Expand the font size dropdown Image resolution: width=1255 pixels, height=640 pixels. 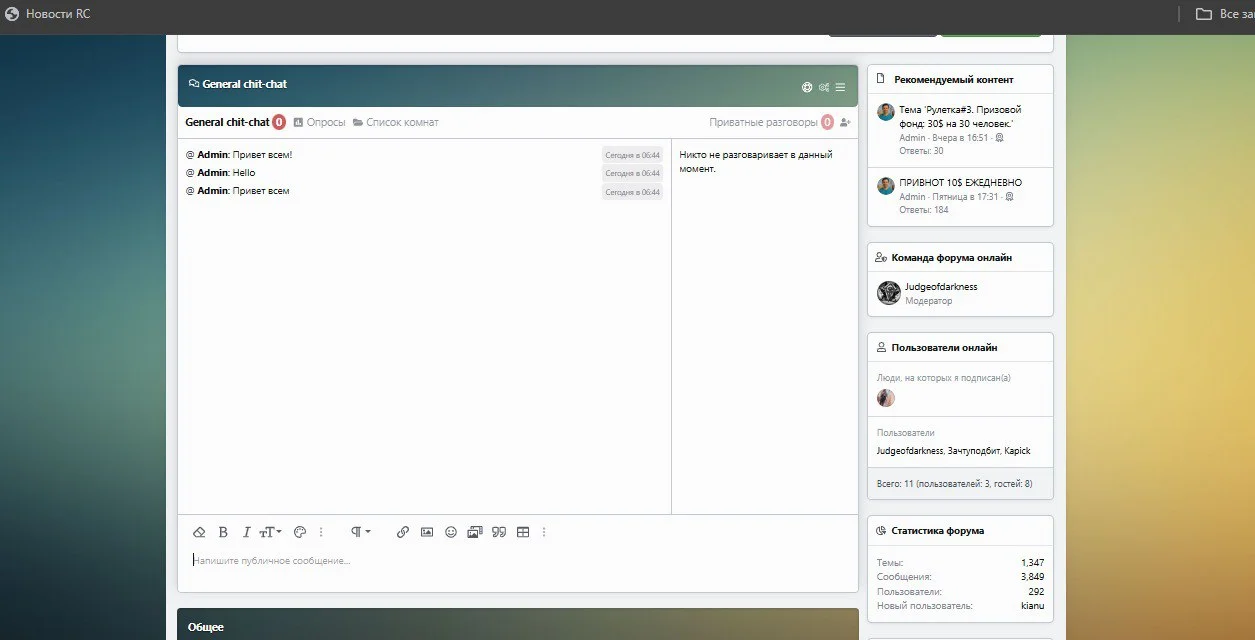[x=271, y=532]
